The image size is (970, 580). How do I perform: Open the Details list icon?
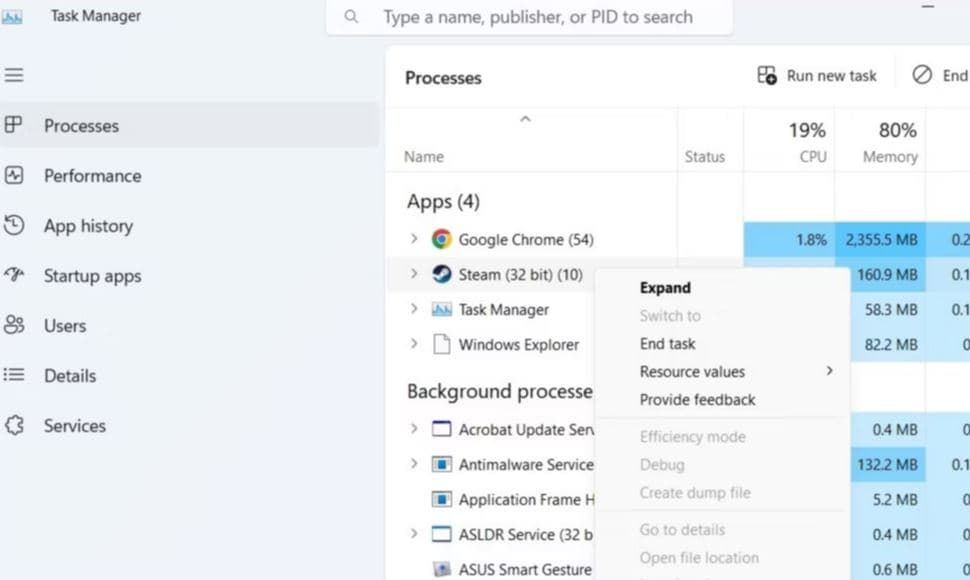pos(14,375)
